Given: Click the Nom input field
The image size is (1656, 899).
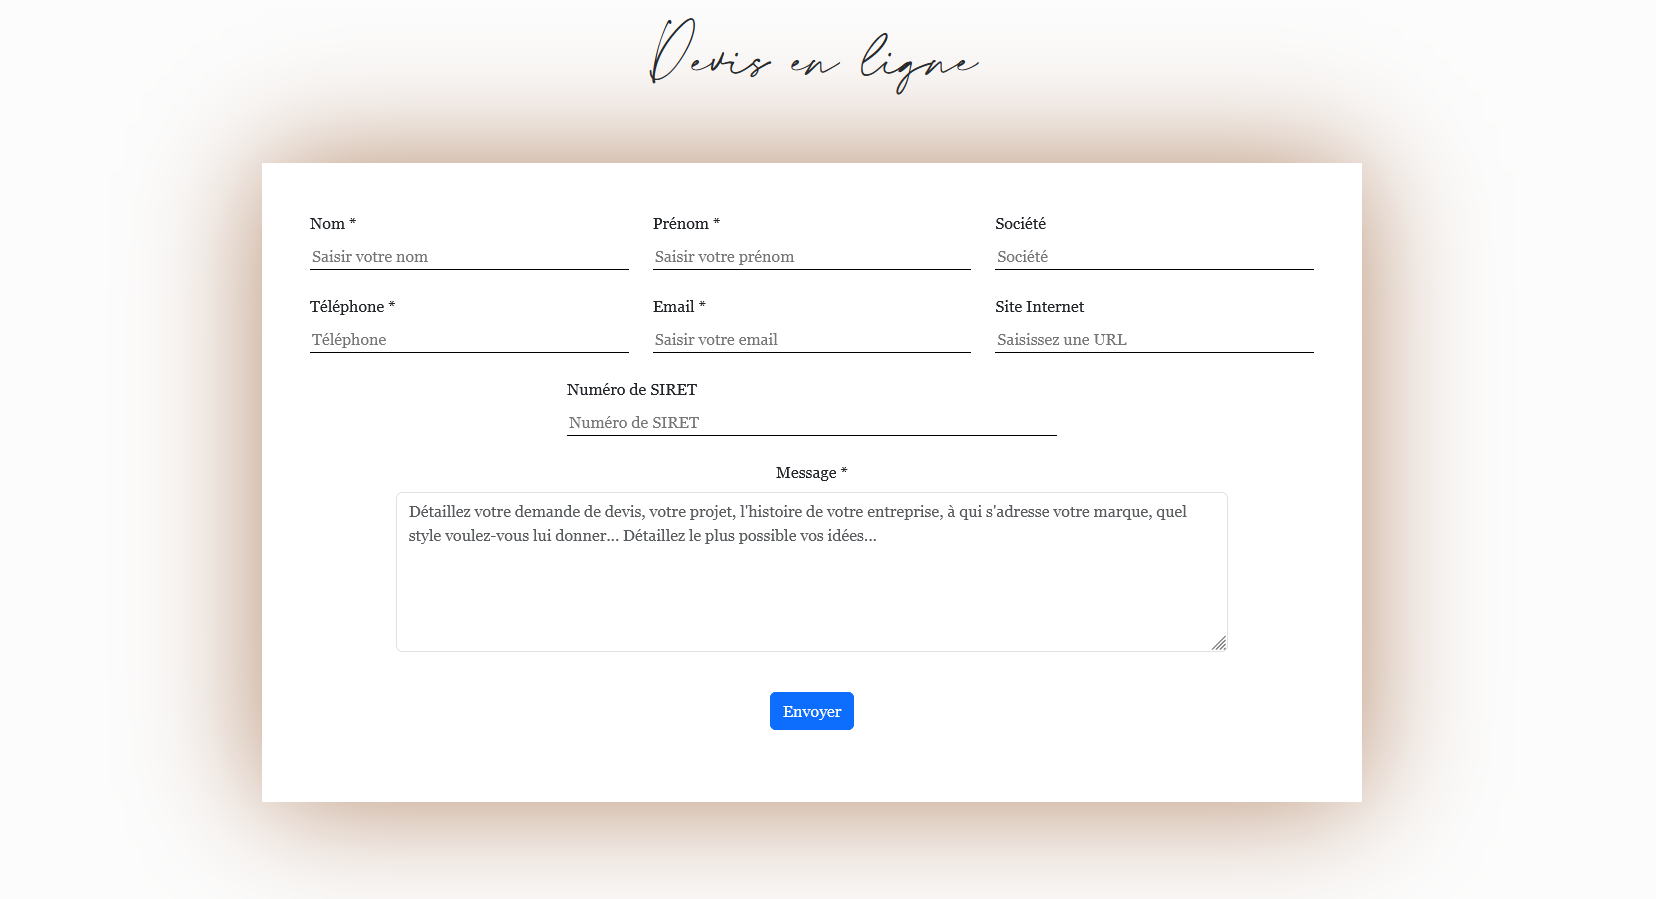Looking at the screenshot, I should tap(468, 257).
